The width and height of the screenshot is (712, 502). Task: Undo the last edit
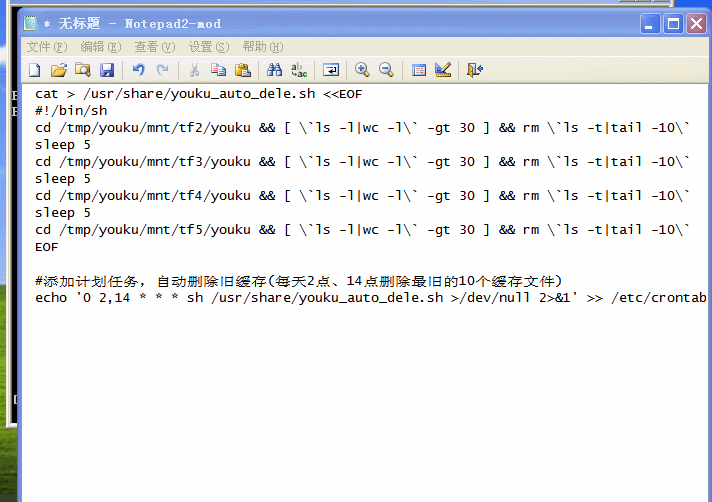tap(138, 70)
